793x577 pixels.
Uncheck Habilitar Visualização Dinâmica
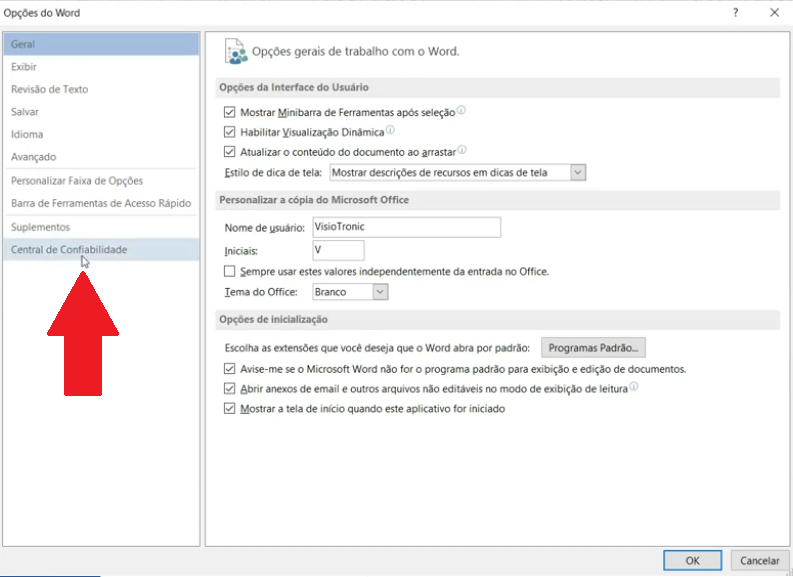pyautogui.click(x=230, y=132)
